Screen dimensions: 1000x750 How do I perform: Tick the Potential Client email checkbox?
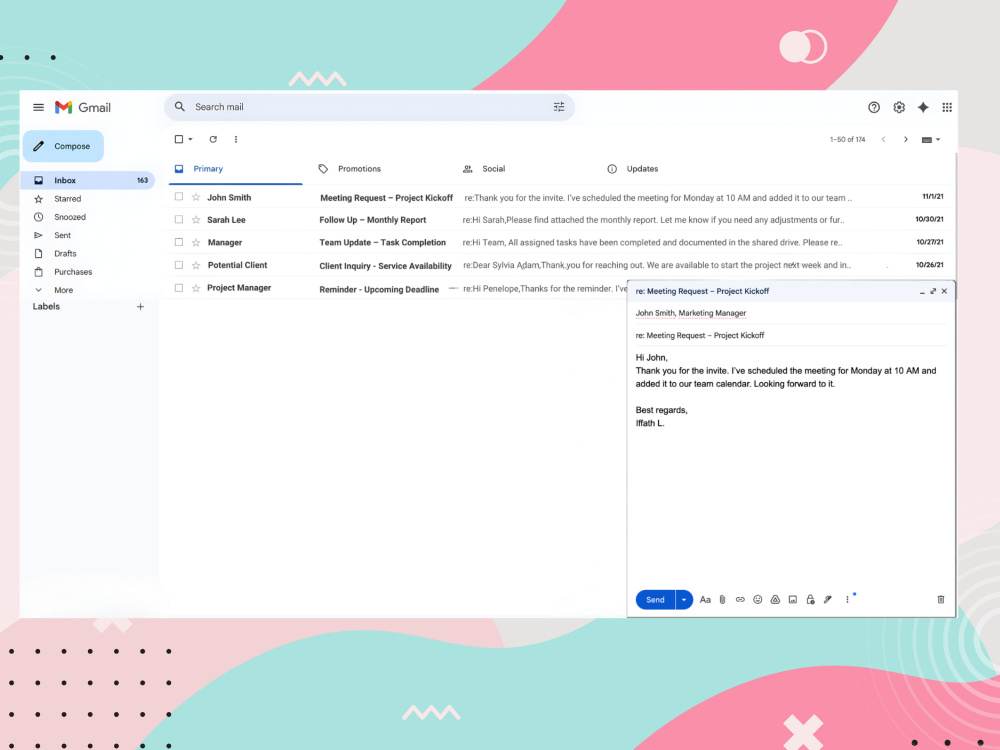[x=179, y=265]
